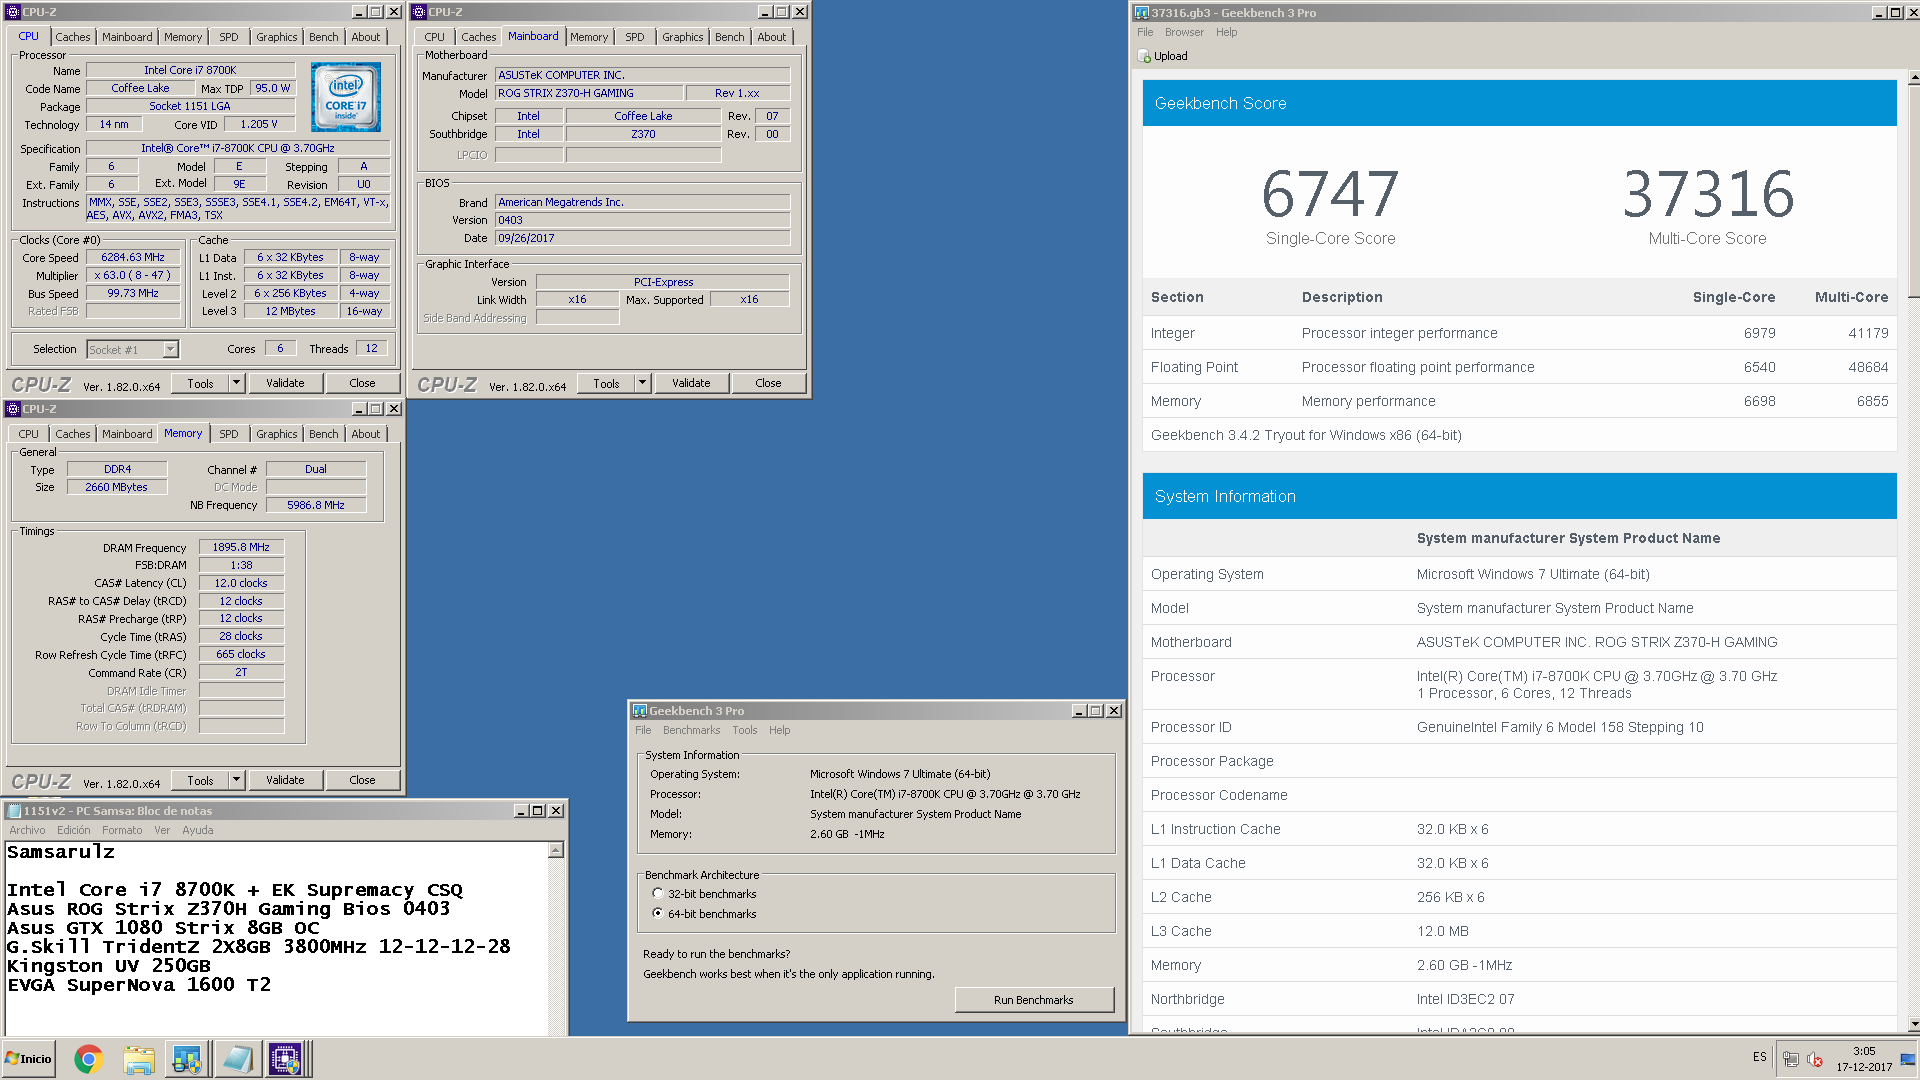Click CPU-Z title icon in top-left window

click(13, 12)
